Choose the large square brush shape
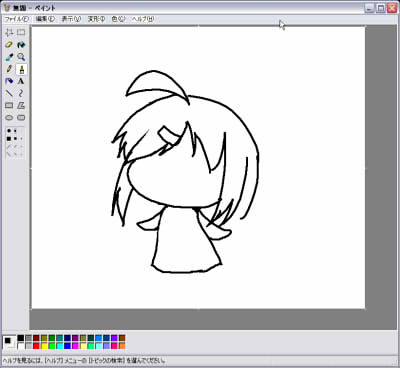This screenshot has width=400, height=368. (9, 139)
